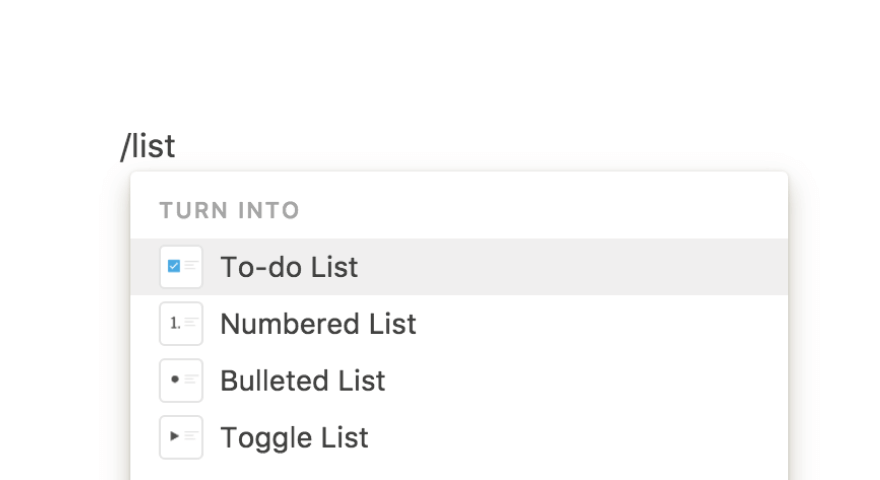Click the Numbered List icon

[181, 324]
